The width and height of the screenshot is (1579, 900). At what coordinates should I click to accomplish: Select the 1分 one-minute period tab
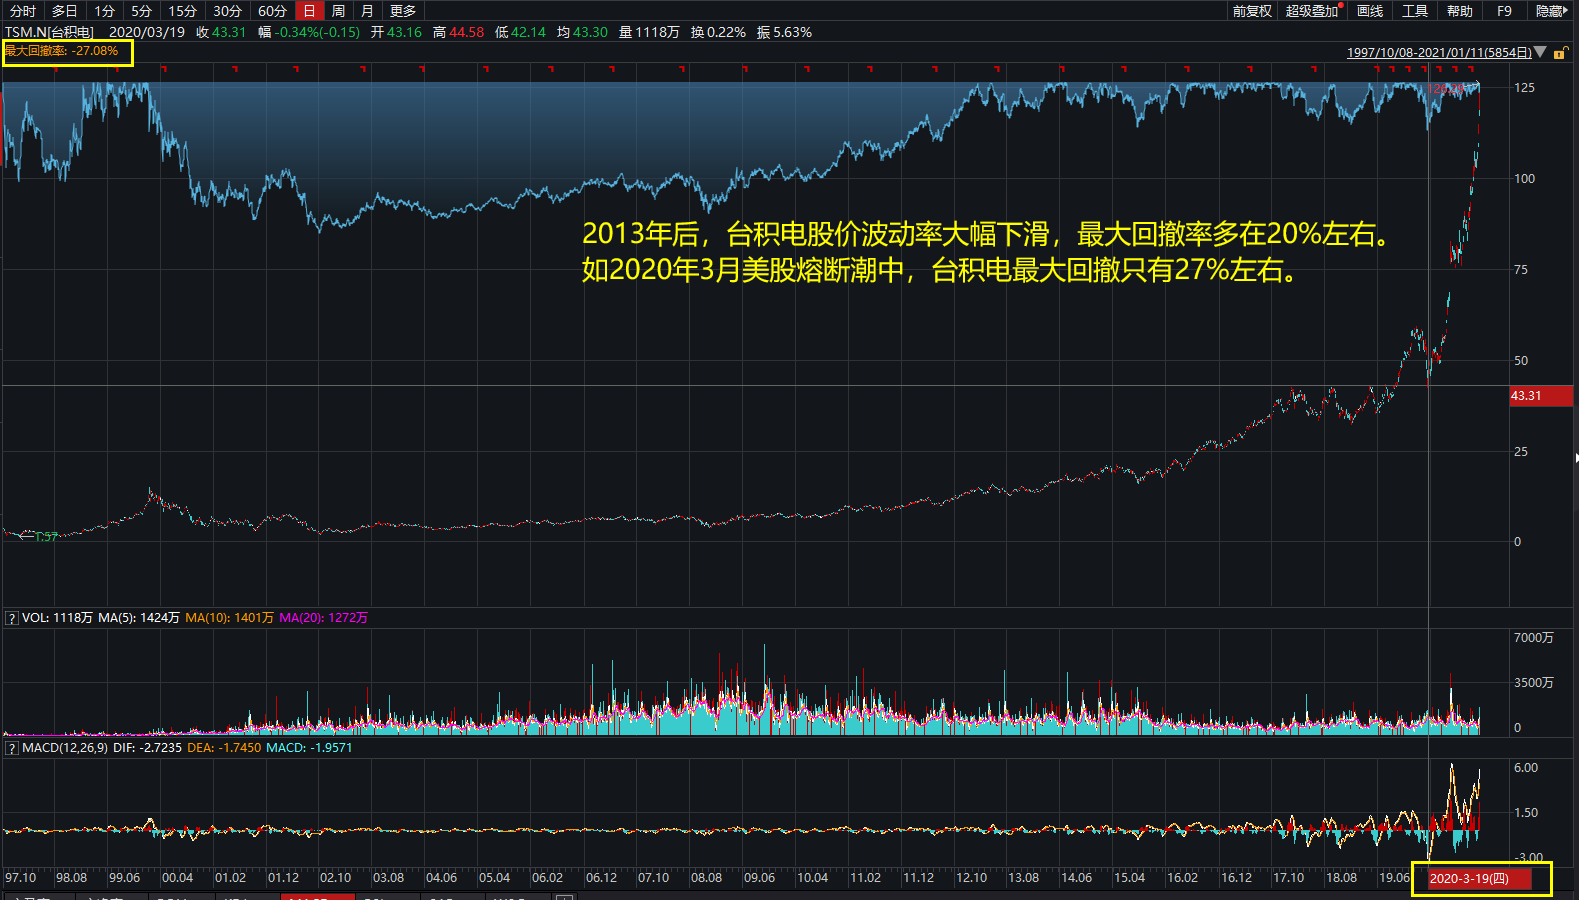(x=105, y=11)
